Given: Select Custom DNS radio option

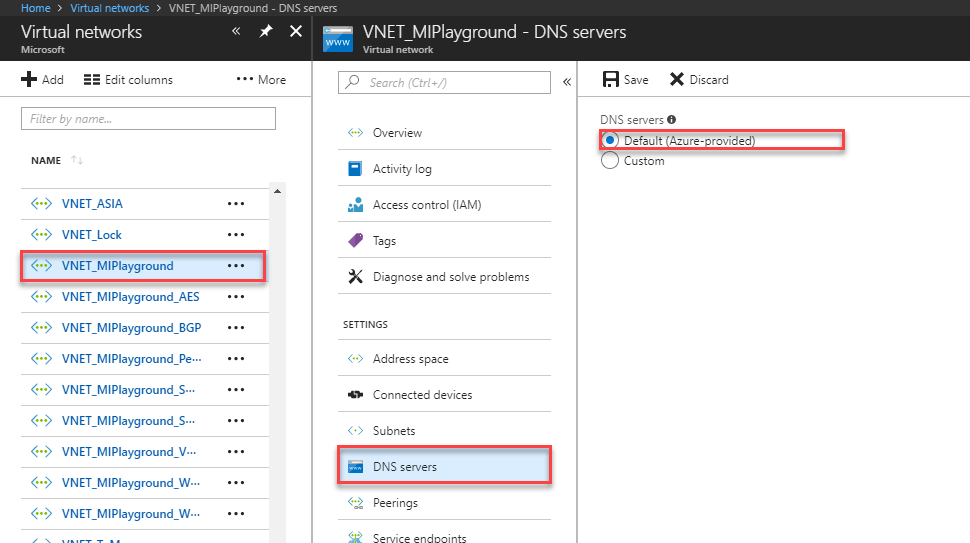Looking at the screenshot, I should (x=610, y=161).
